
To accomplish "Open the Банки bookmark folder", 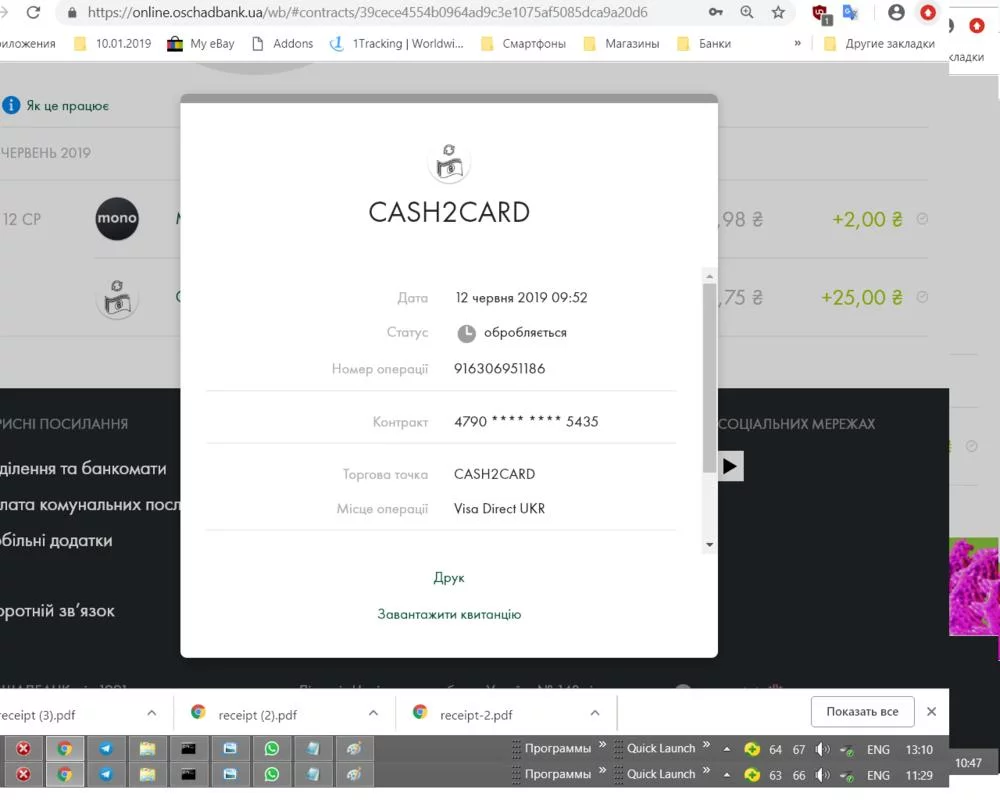I will pyautogui.click(x=704, y=43).
